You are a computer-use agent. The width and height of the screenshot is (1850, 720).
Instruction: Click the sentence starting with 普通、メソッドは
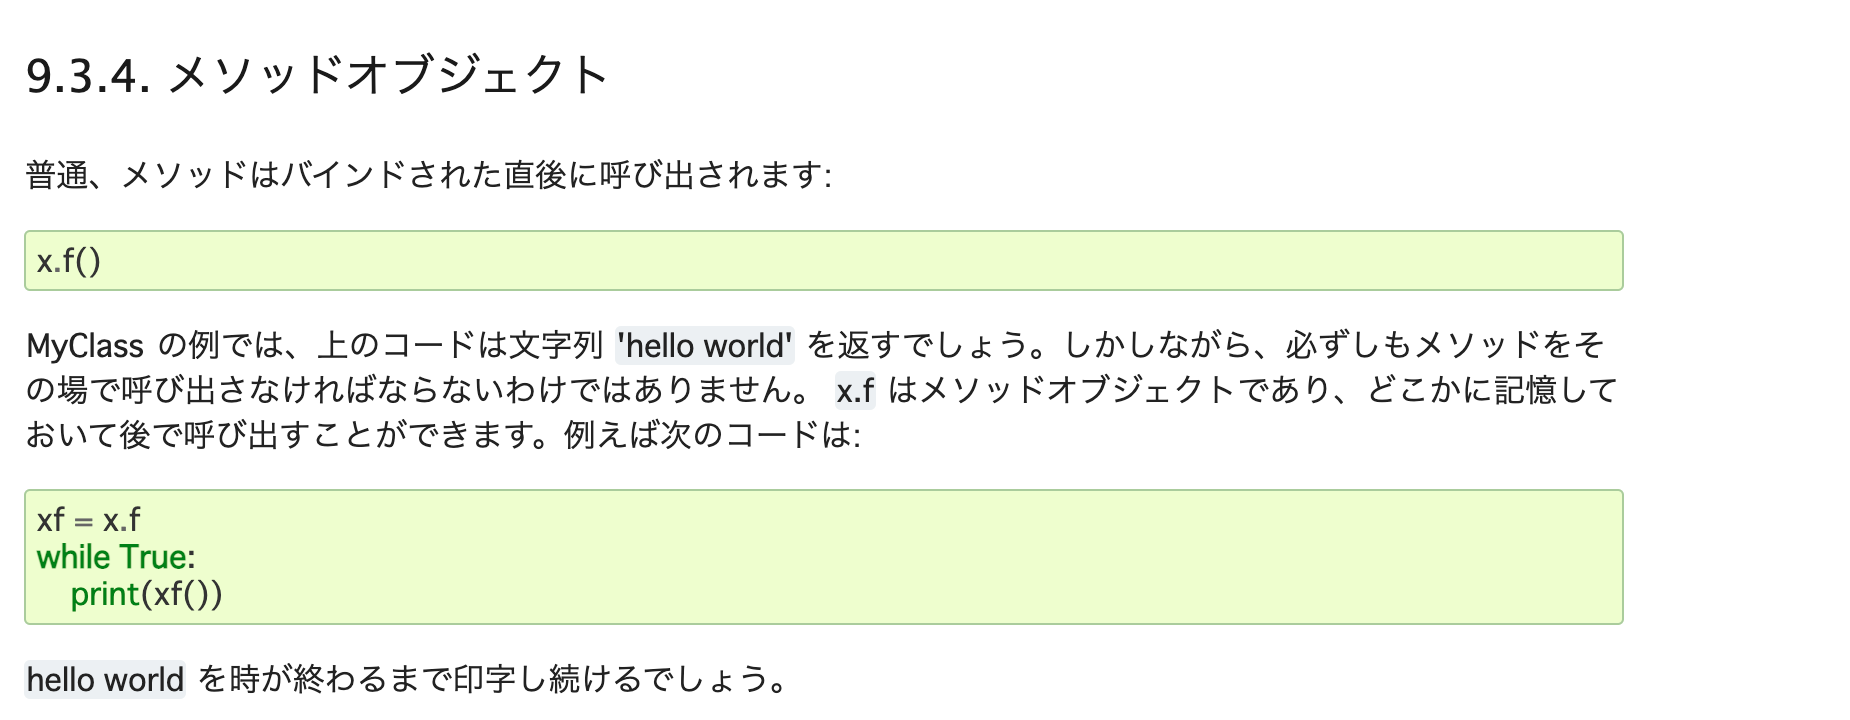[x=428, y=175]
